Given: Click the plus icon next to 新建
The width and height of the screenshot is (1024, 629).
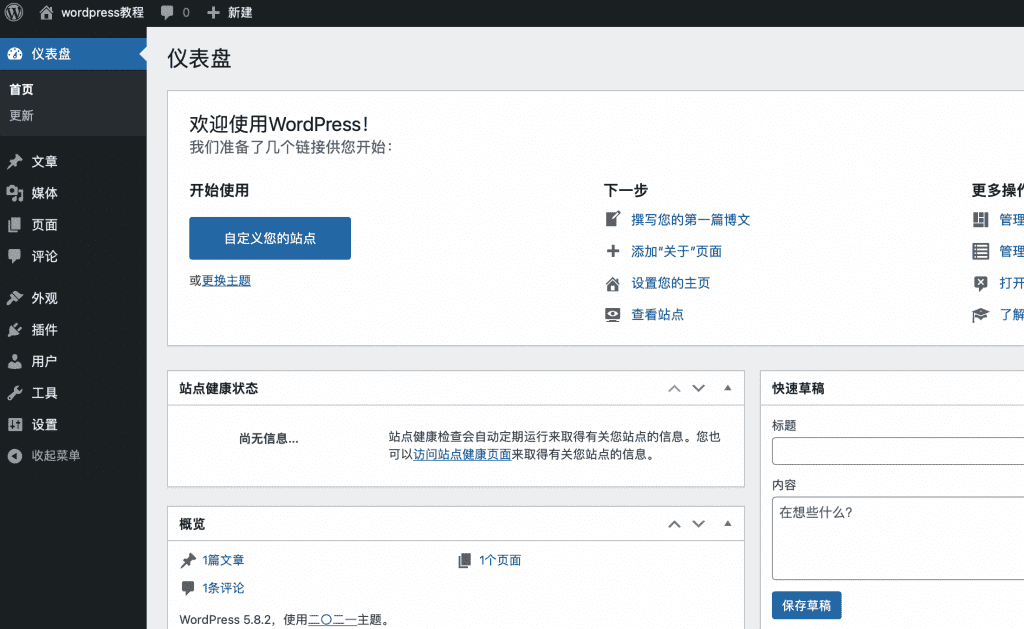Looking at the screenshot, I should 213,12.
